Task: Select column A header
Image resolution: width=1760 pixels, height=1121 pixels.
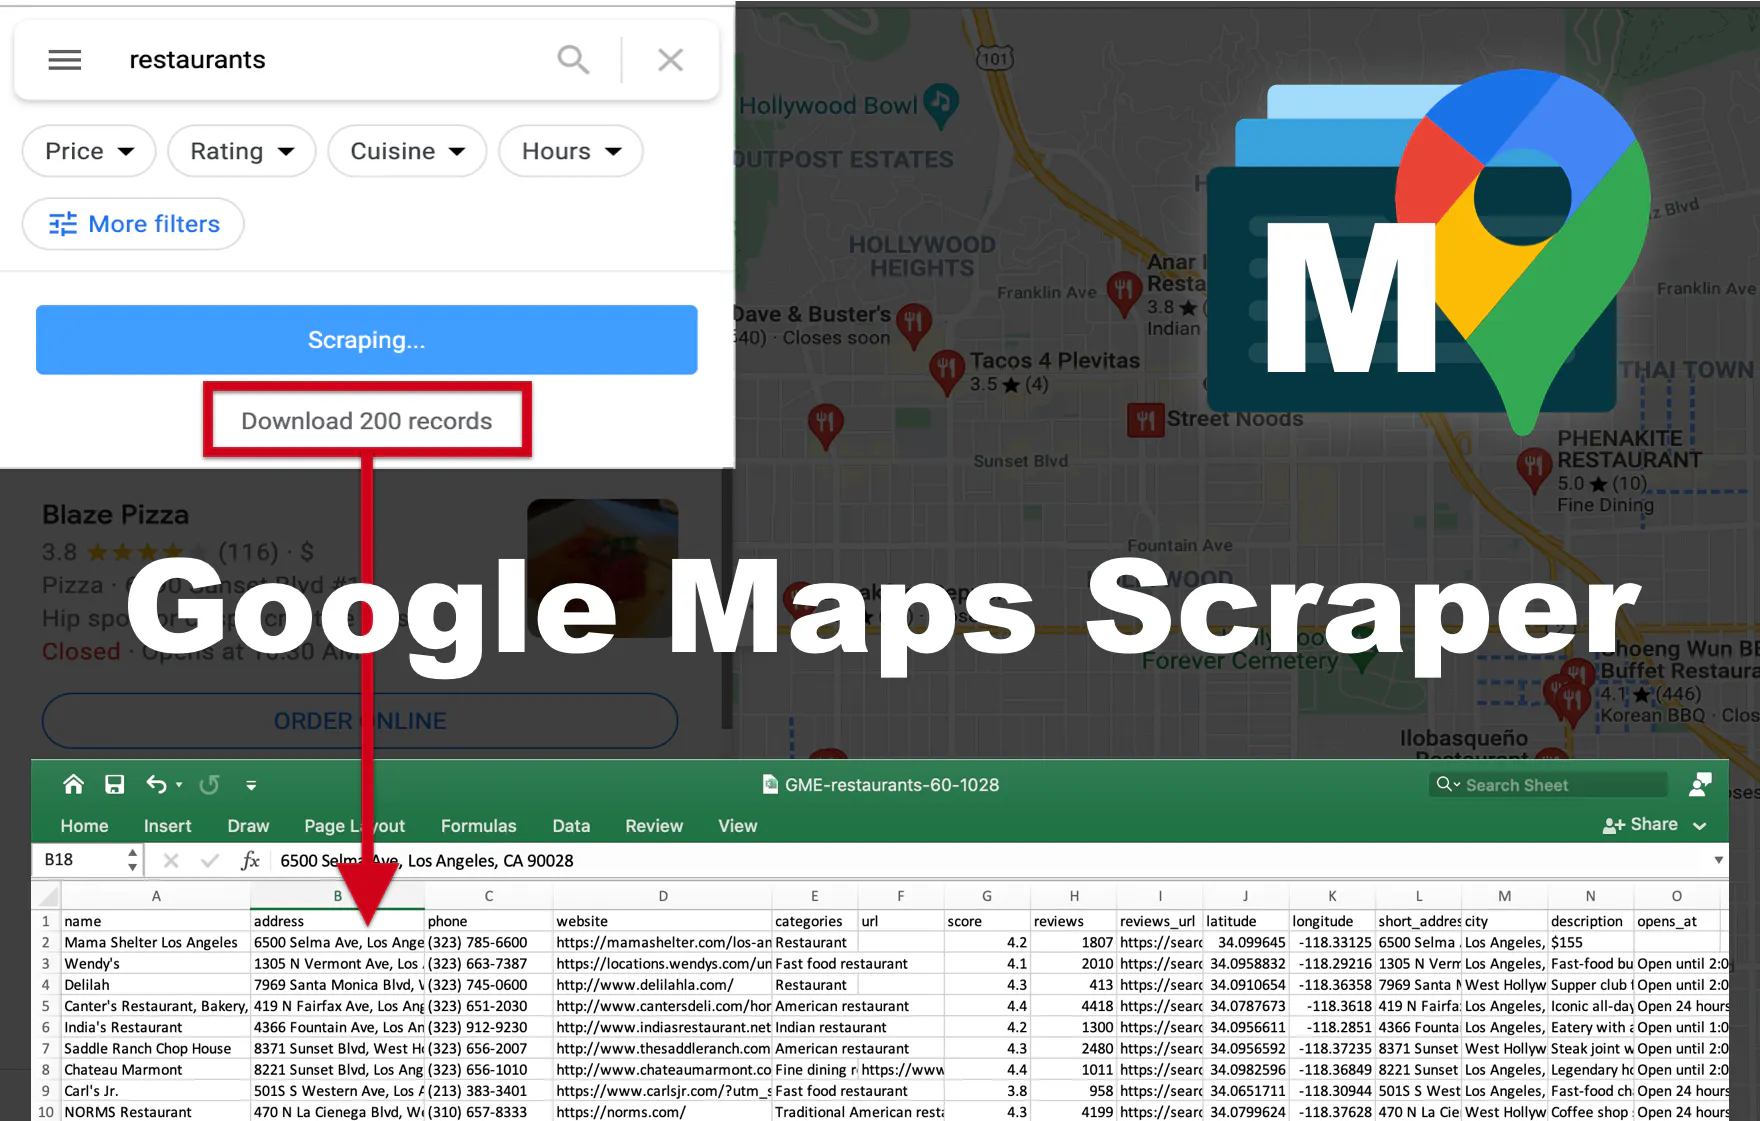Action: 156,896
